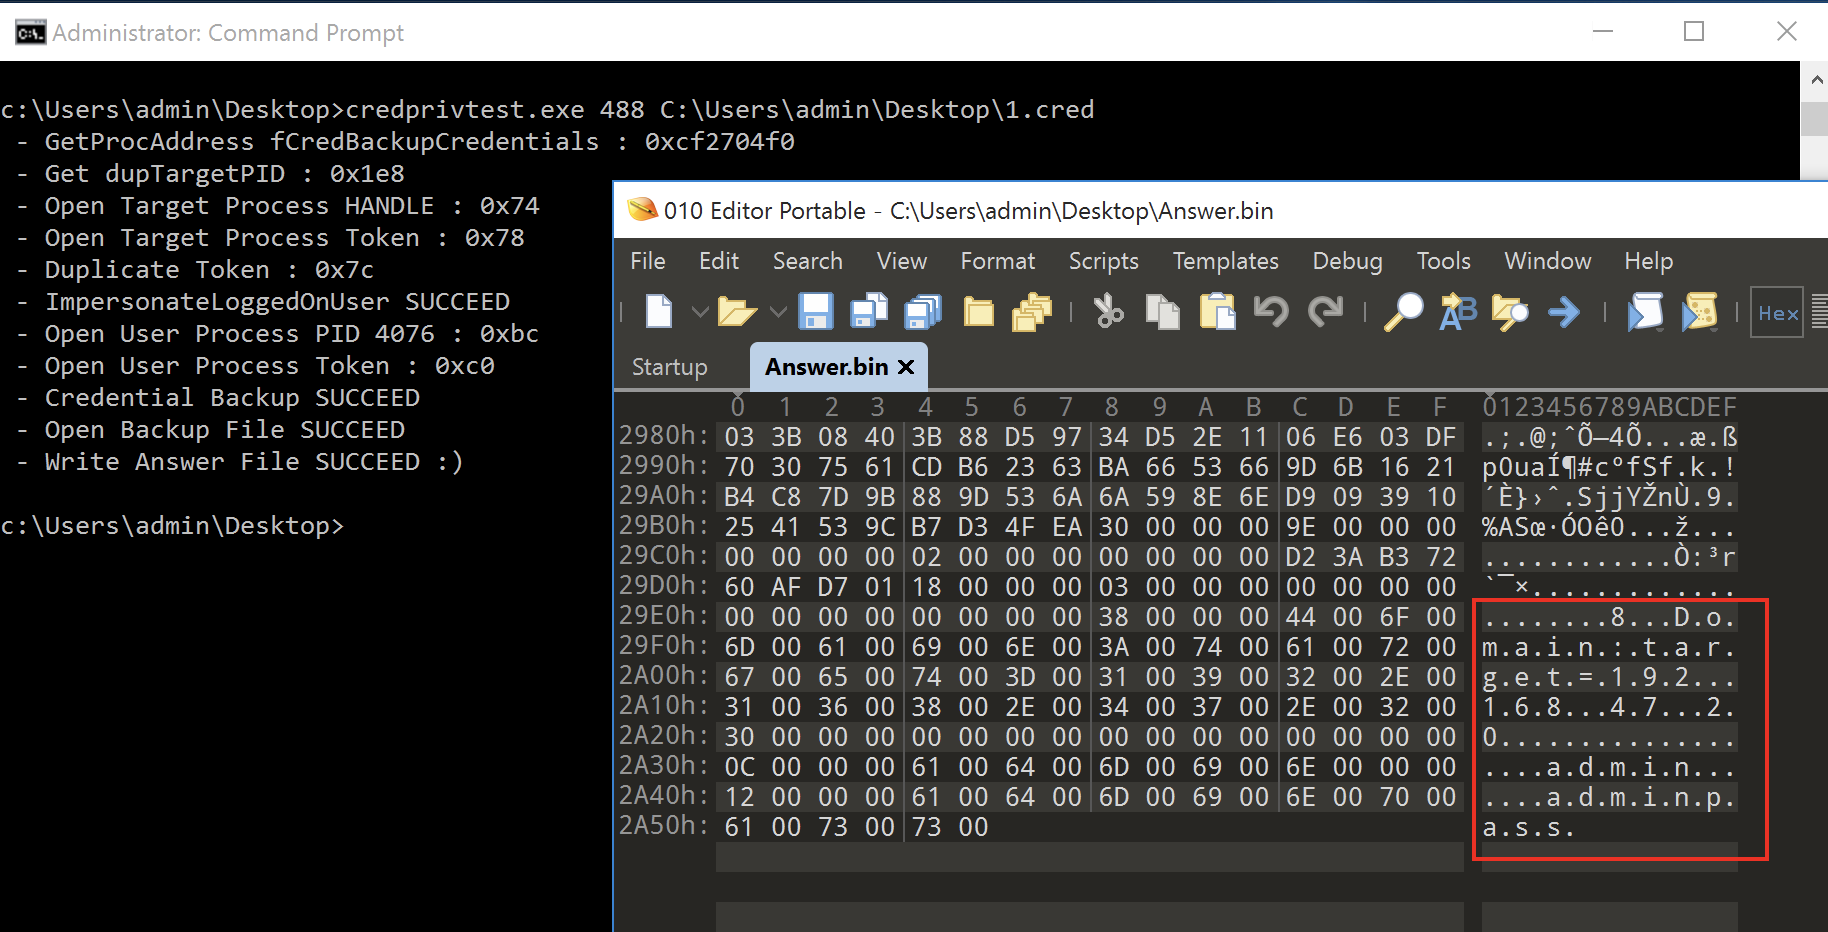
Task: Open the Debug menu
Action: click(1348, 261)
